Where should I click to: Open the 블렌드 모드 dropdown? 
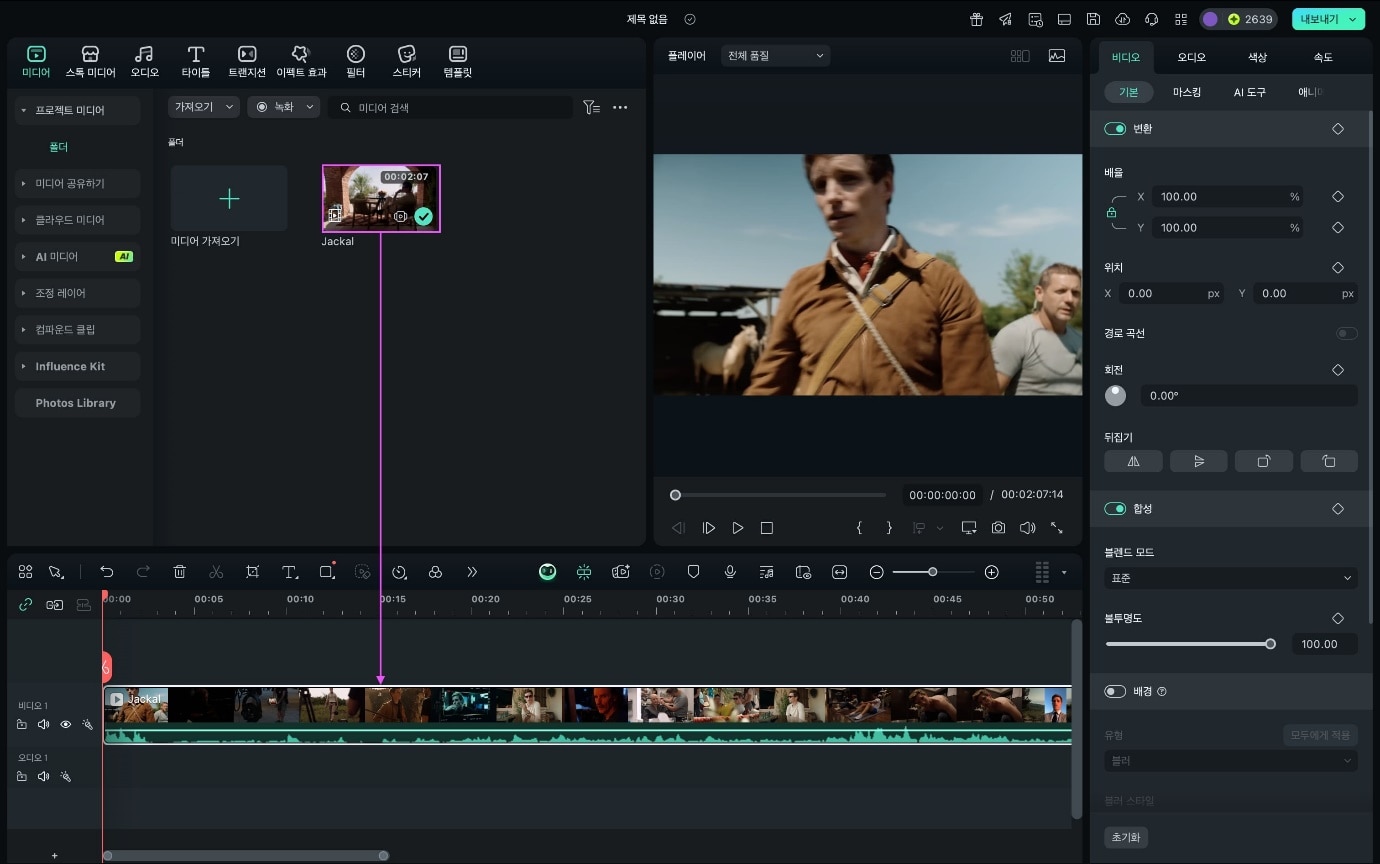[x=1230, y=578]
